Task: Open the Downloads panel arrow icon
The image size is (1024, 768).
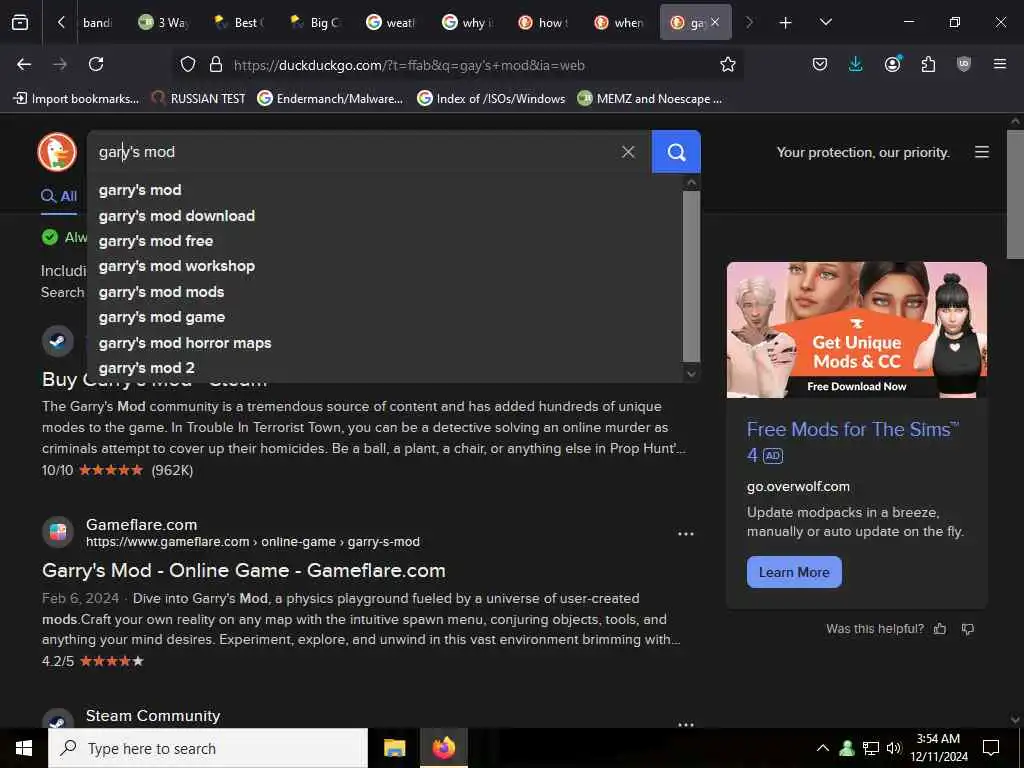Action: [x=856, y=64]
